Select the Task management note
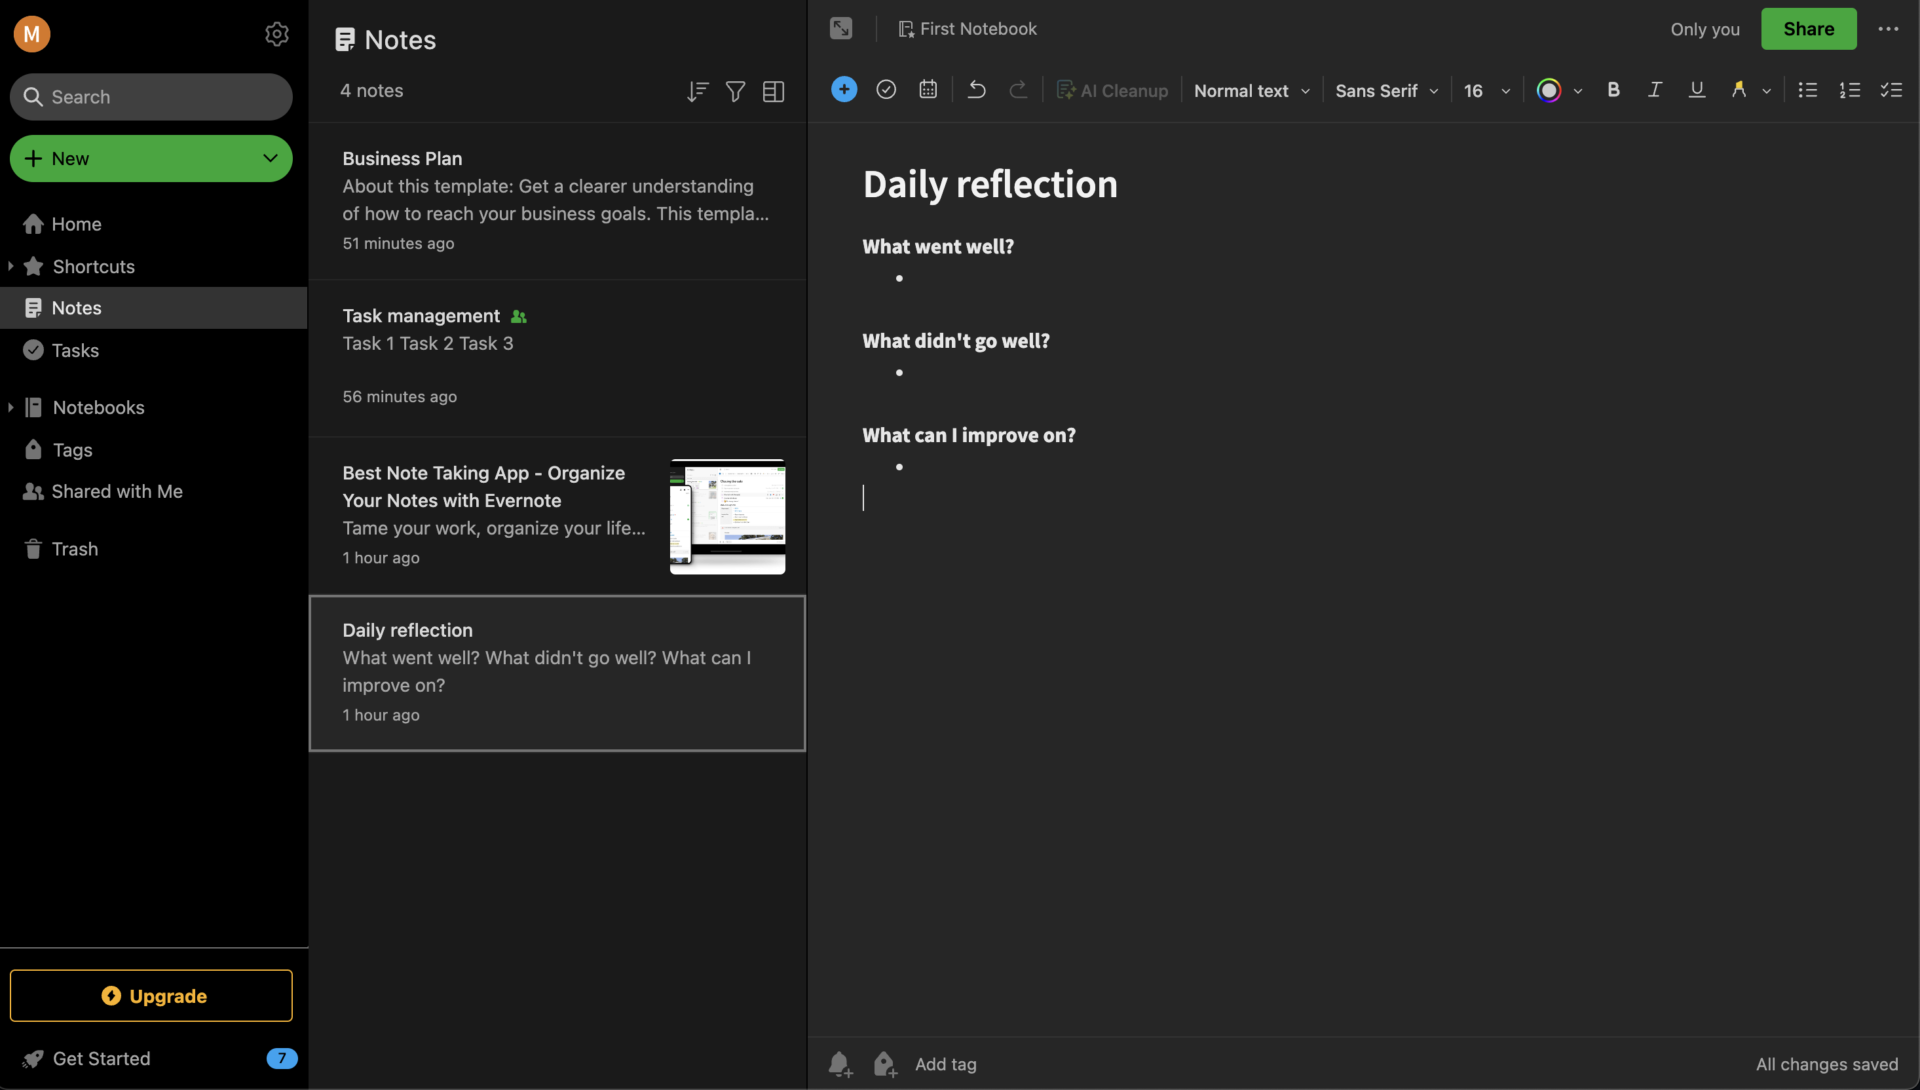1920x1090 pixels. coord(557,357)
